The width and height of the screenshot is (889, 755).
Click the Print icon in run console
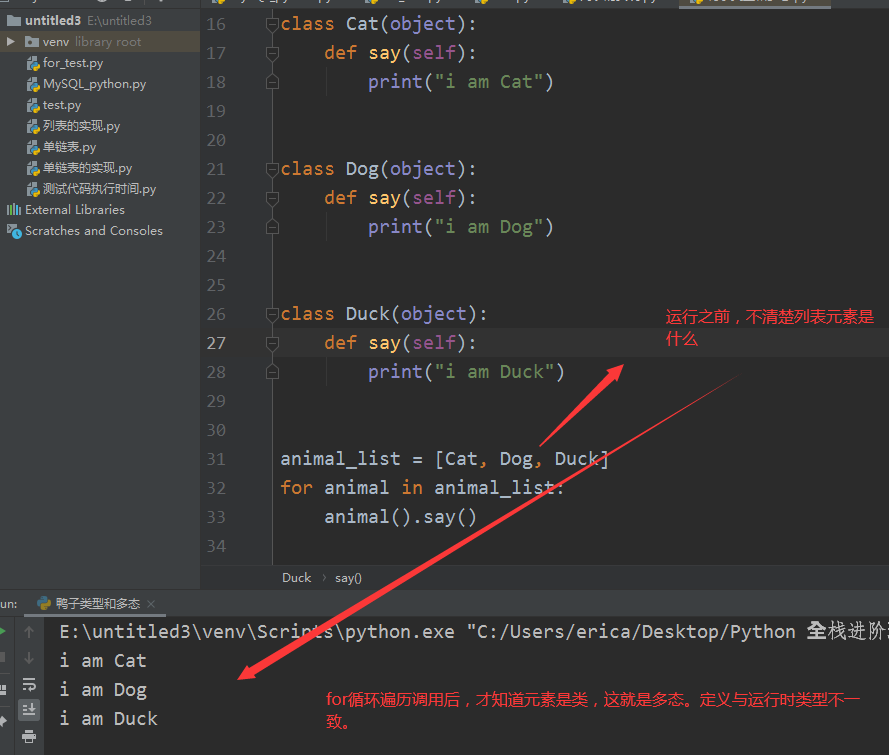(29, 736)
